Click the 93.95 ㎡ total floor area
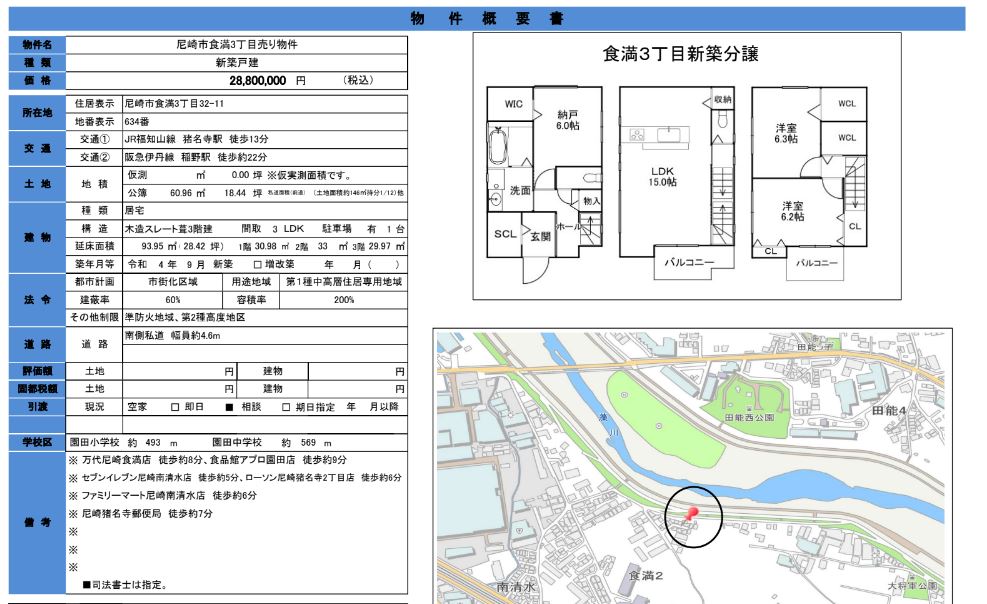 point(159,246)
